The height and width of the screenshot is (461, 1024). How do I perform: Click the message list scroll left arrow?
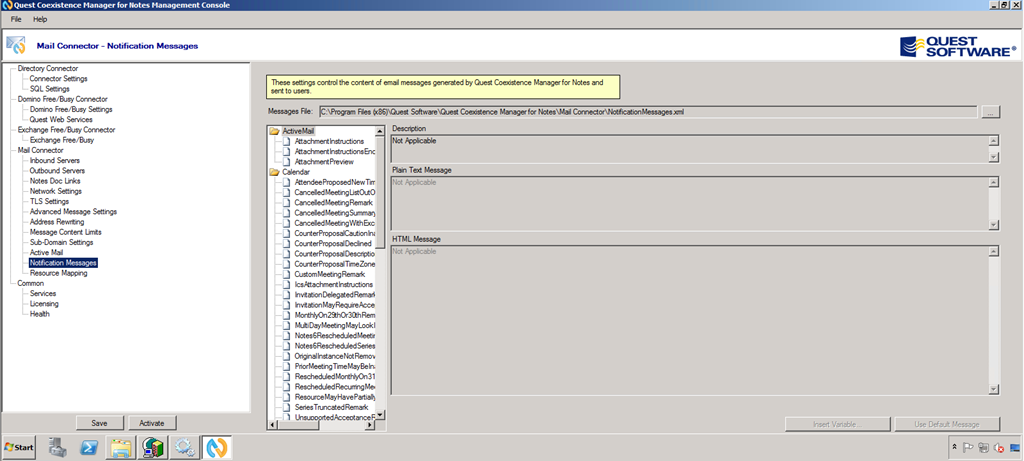coord(272,425)
